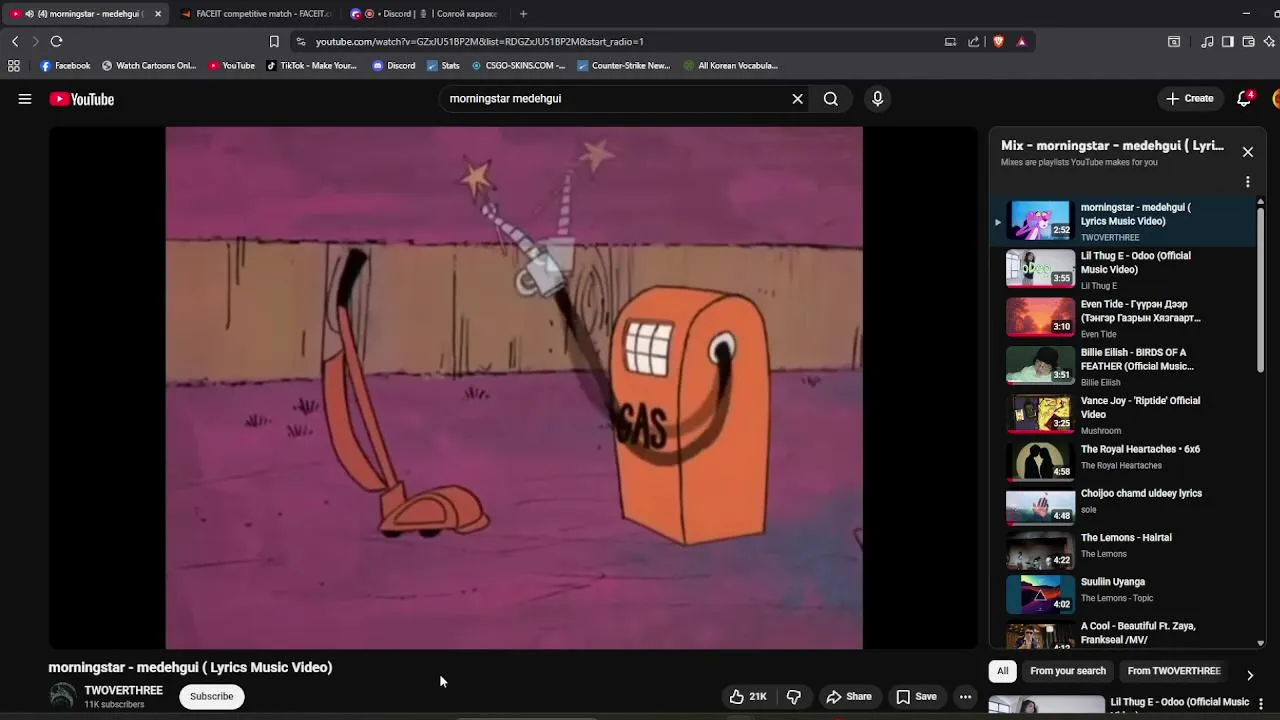Click the media control music note icon
The image size is (1280, 720).
point(1207,41)
